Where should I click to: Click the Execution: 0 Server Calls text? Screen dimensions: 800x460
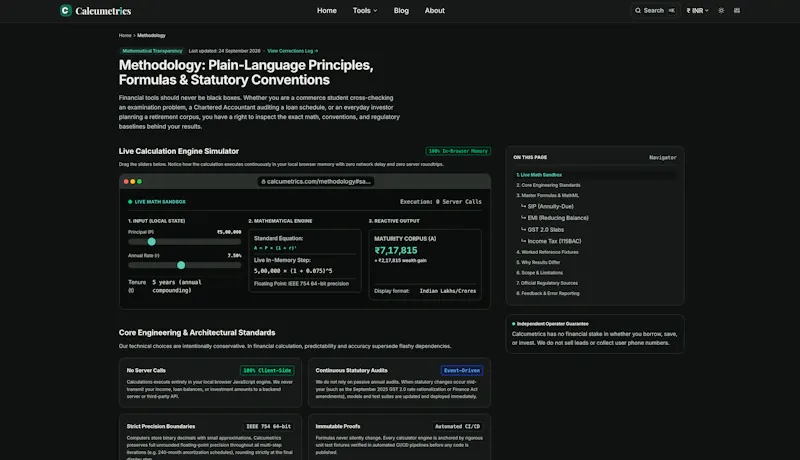(441, 201)
